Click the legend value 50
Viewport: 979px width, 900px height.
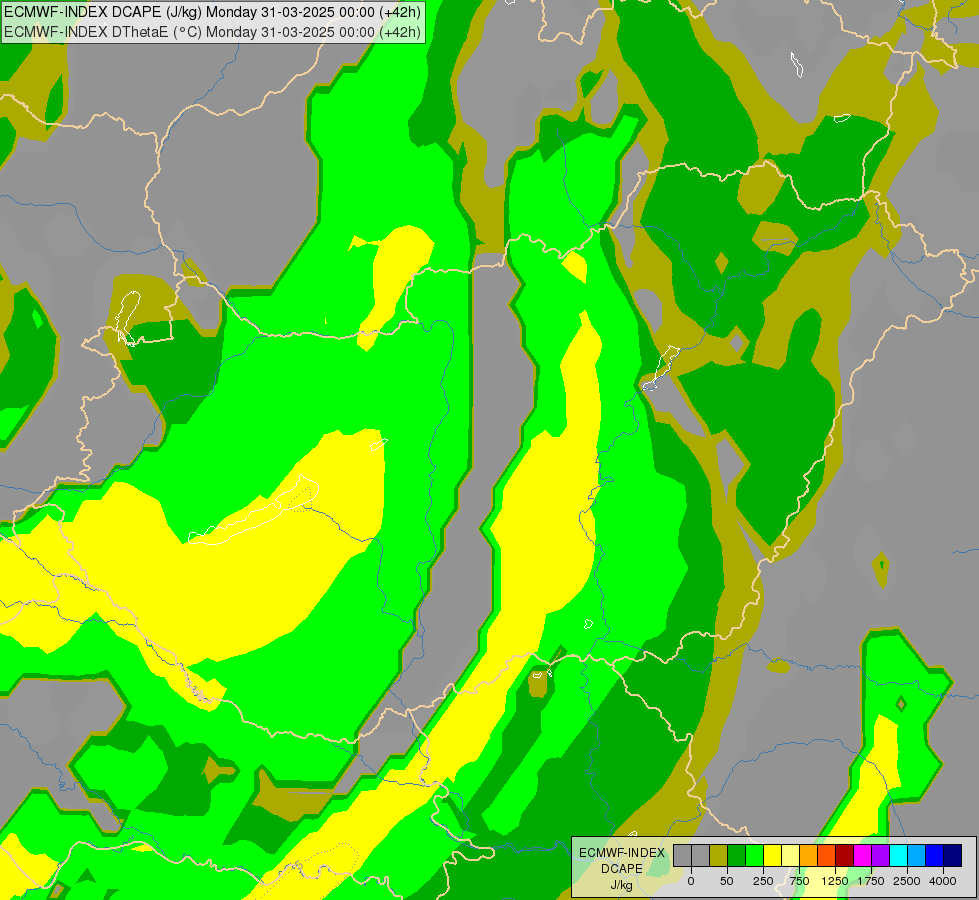click(727, 881)
